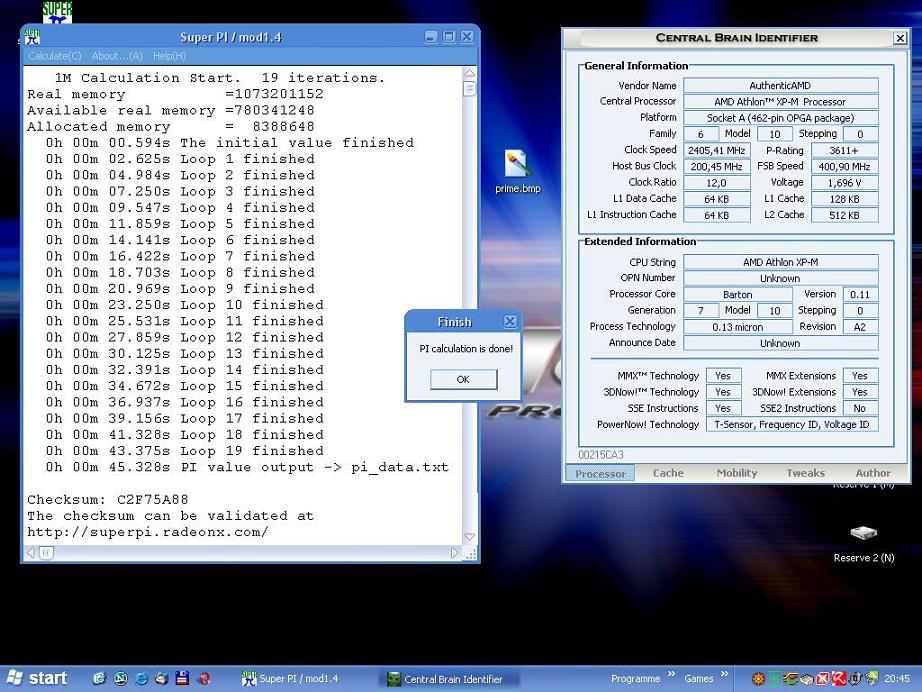The width and height of the screenshot is (922, 692).
Task: Click the SSE2 Instructions No field
Action: click(860, 408)
